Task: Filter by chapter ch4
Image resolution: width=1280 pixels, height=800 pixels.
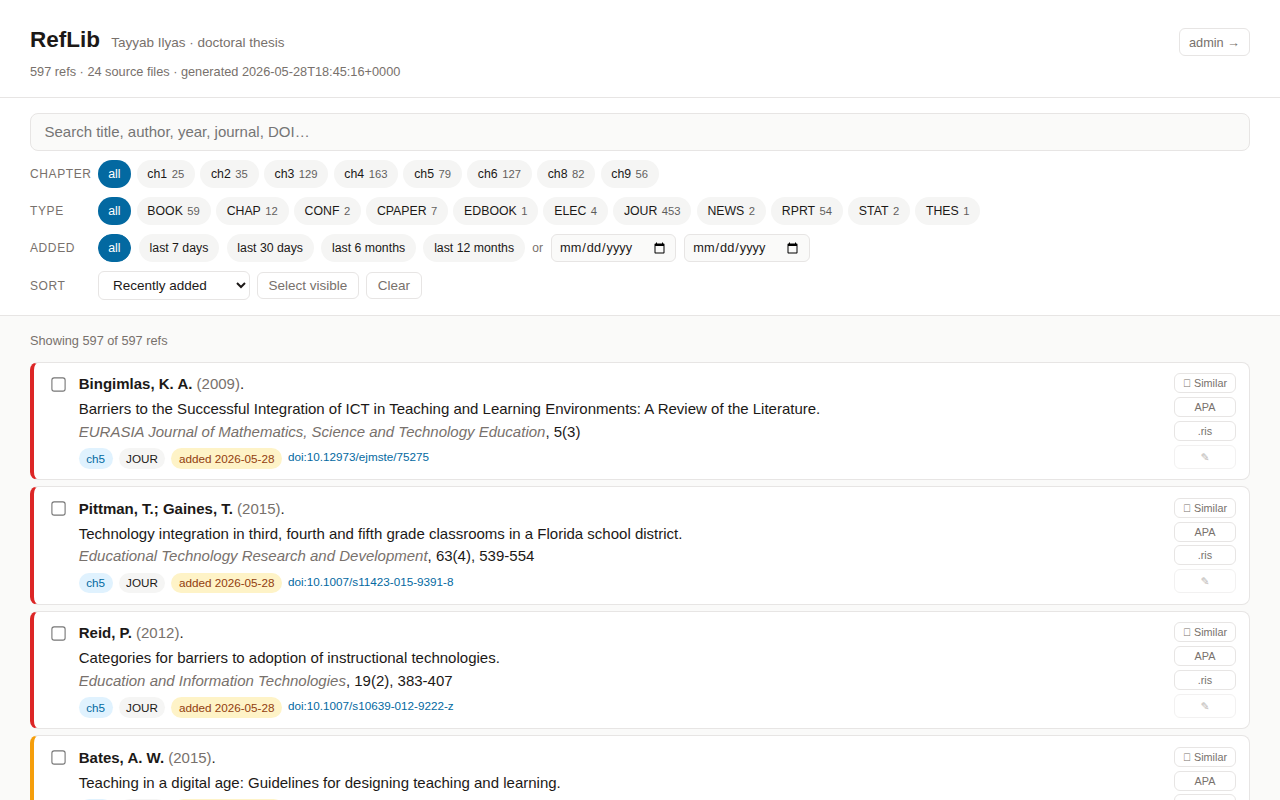Action: [366, 174]
